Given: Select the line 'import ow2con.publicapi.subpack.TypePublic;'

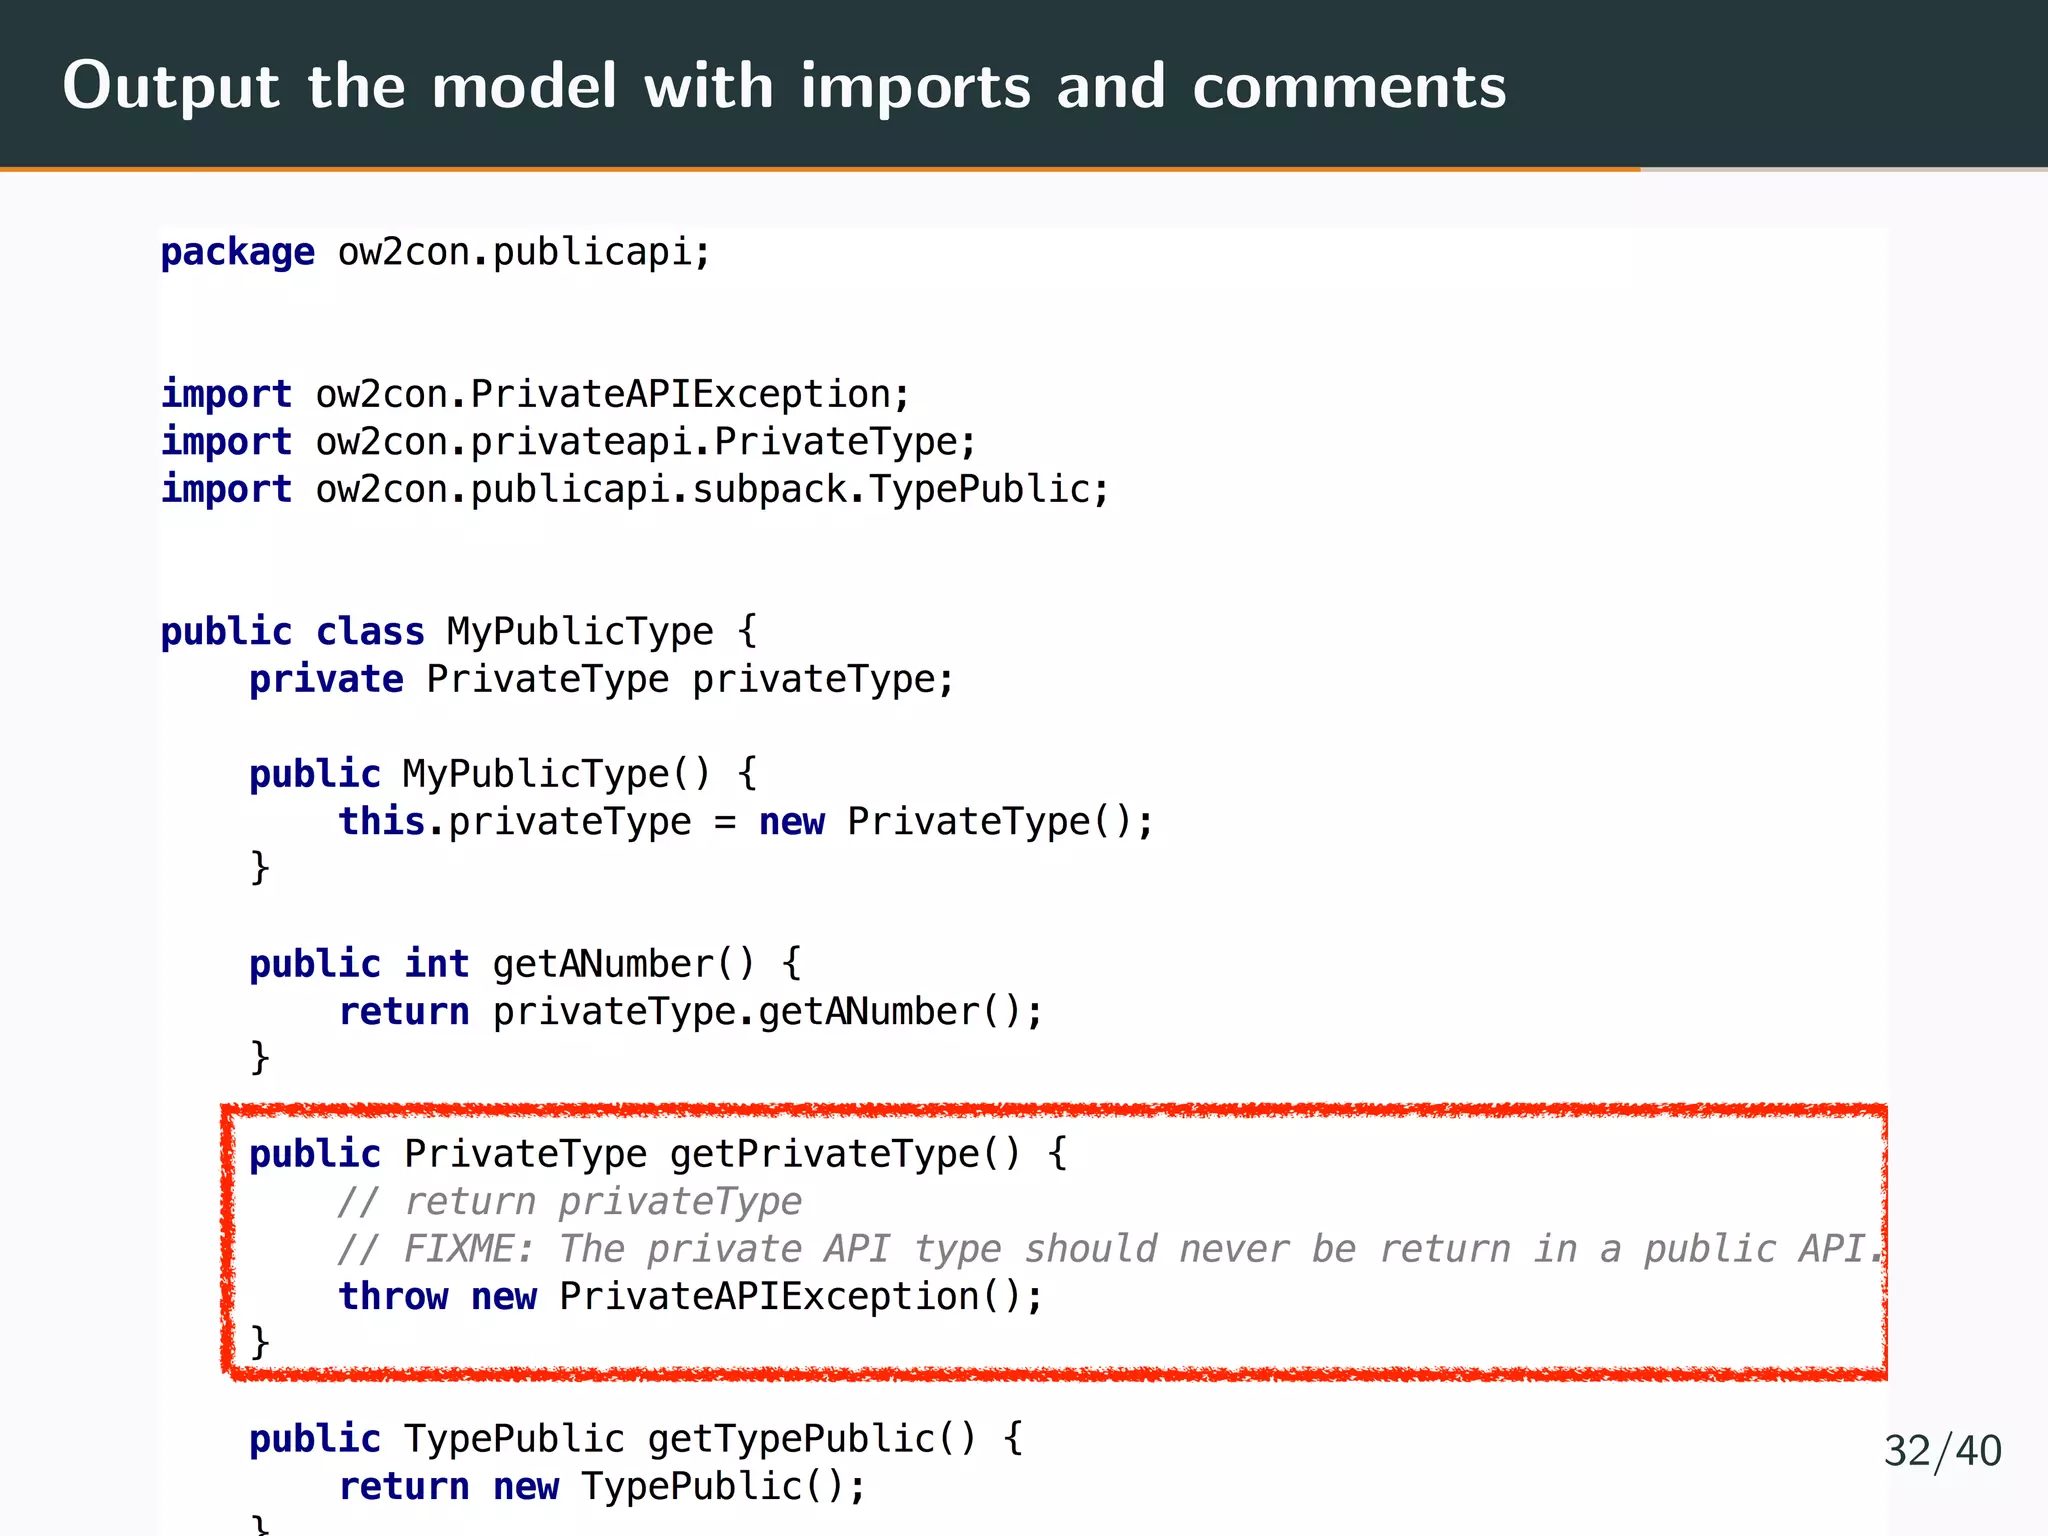Looking at the screenshot, I should point(635,490).
